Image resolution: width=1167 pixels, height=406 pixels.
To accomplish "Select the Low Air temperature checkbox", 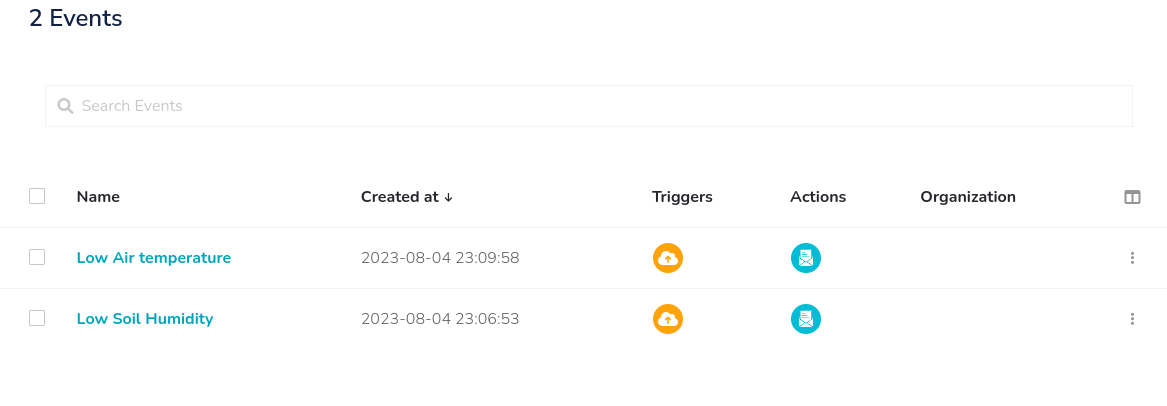I will 37,257.
